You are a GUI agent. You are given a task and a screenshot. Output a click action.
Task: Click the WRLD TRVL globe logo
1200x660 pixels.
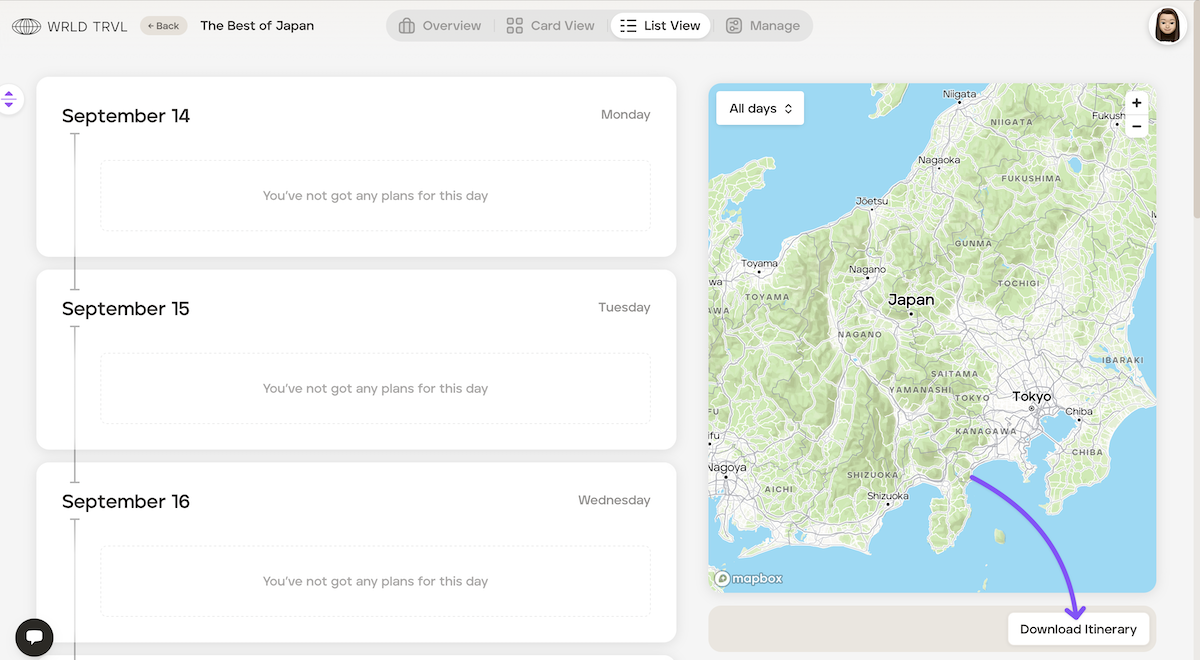click(x=26, y=26)
